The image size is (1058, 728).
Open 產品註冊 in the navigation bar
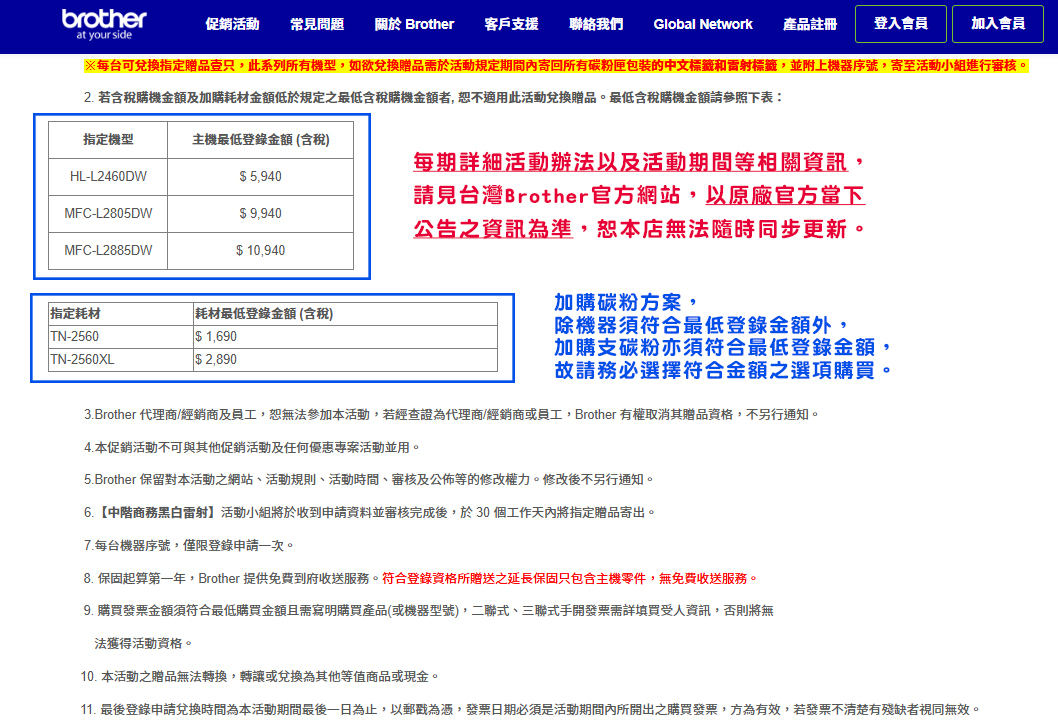(x=809, y=24)
